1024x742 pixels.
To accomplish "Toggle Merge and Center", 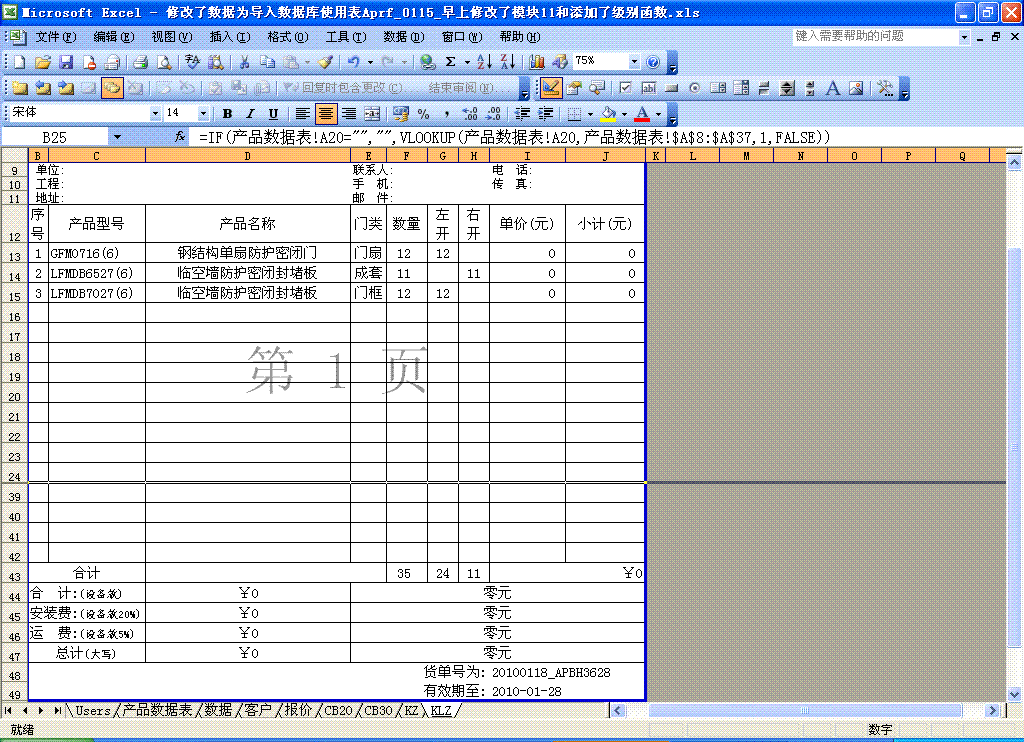I will tap(372, 114).
